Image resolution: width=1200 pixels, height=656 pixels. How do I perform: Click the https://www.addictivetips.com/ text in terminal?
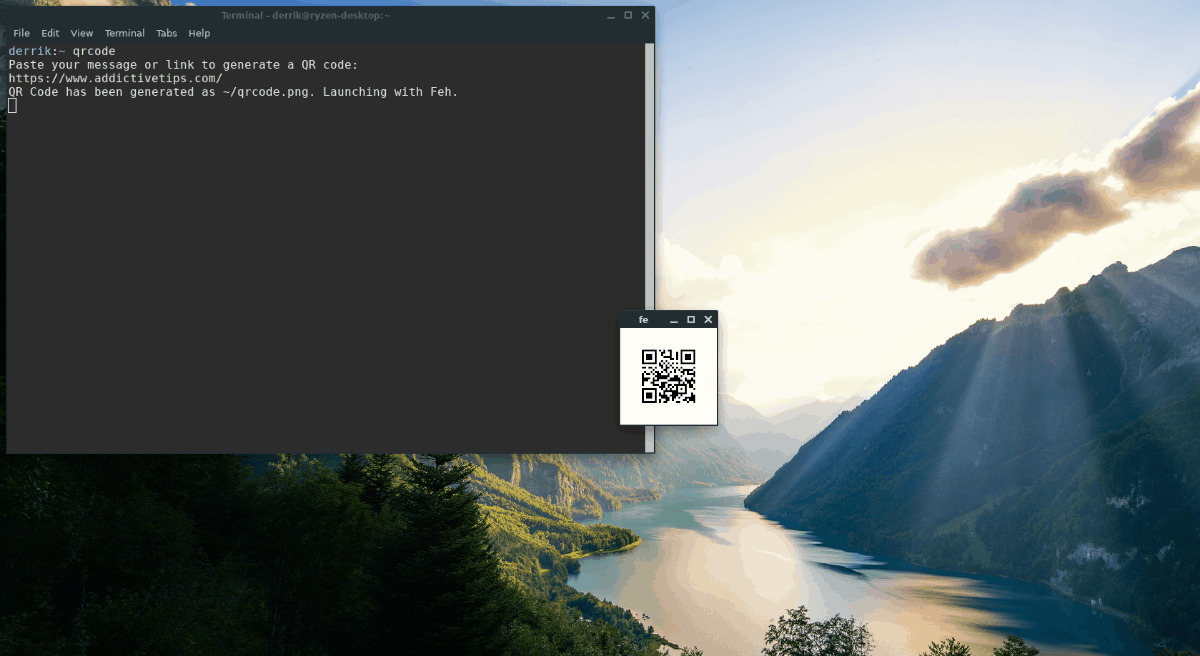[116, 78]
